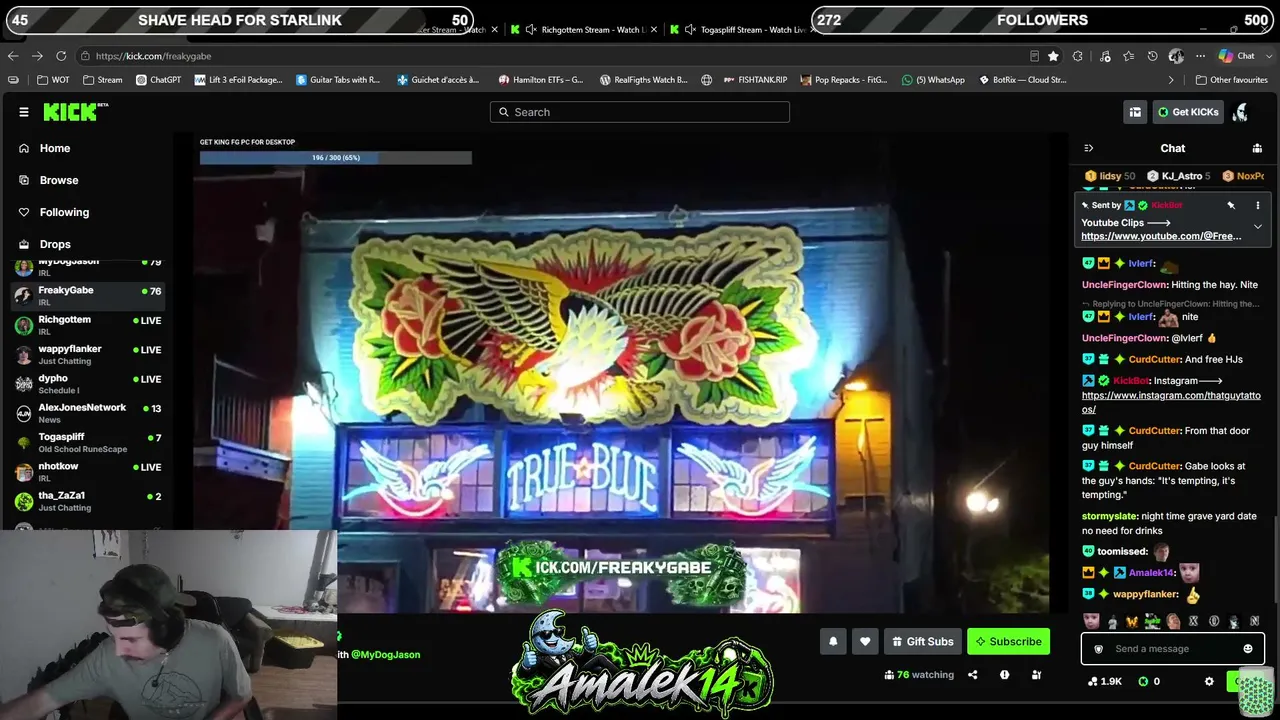Open the WOT favourites folder
This screenshot has height=720, width=1280.
point(54,80)
